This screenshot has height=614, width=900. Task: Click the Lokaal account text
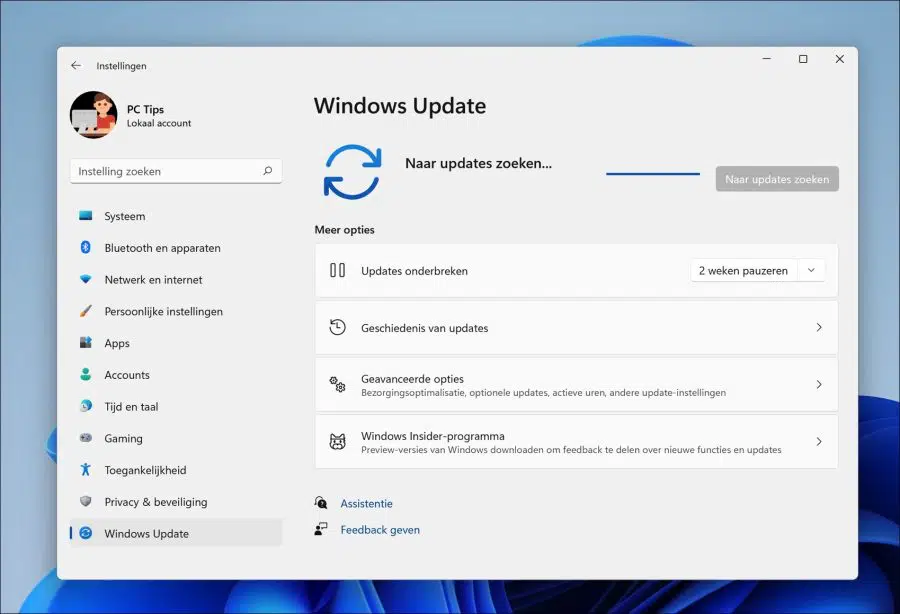tap(159, 123)
